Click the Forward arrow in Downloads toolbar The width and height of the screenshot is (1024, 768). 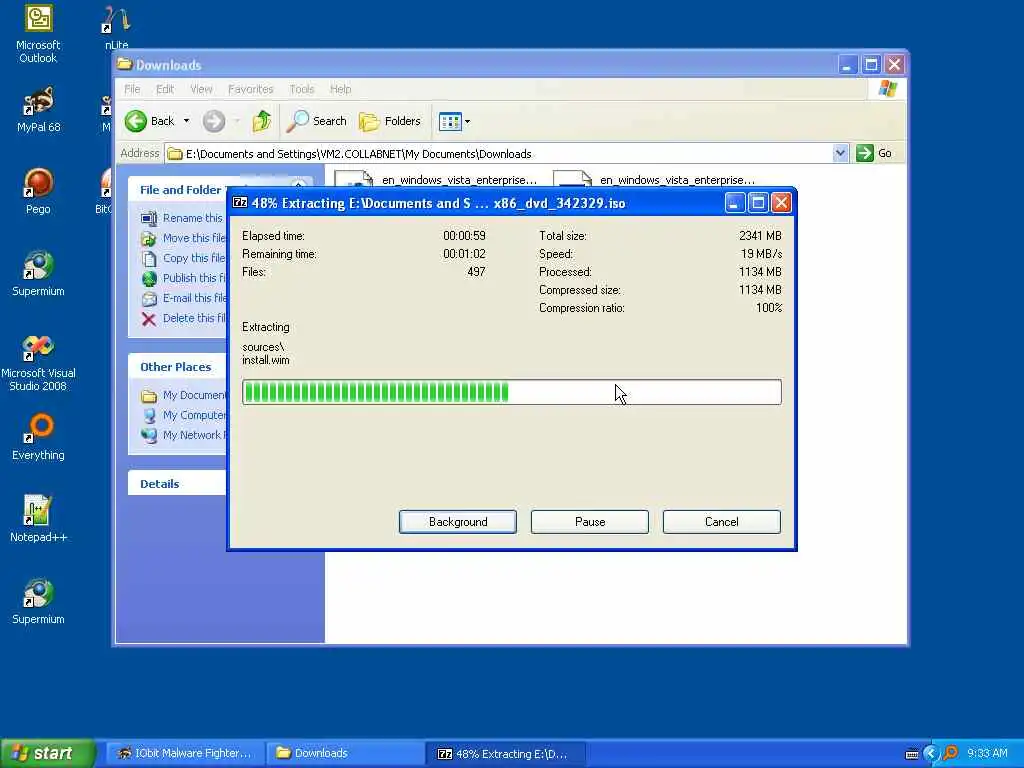coord(214,121)
